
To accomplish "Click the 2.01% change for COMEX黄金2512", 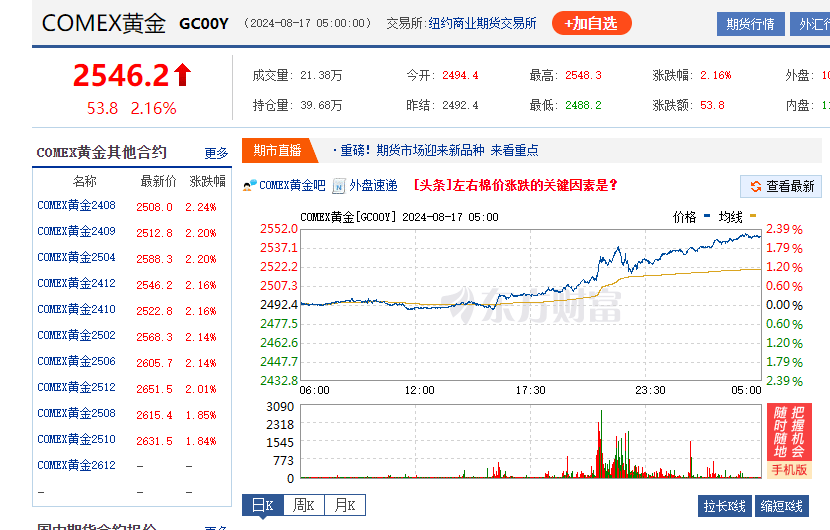I will [x=201, y=389].
